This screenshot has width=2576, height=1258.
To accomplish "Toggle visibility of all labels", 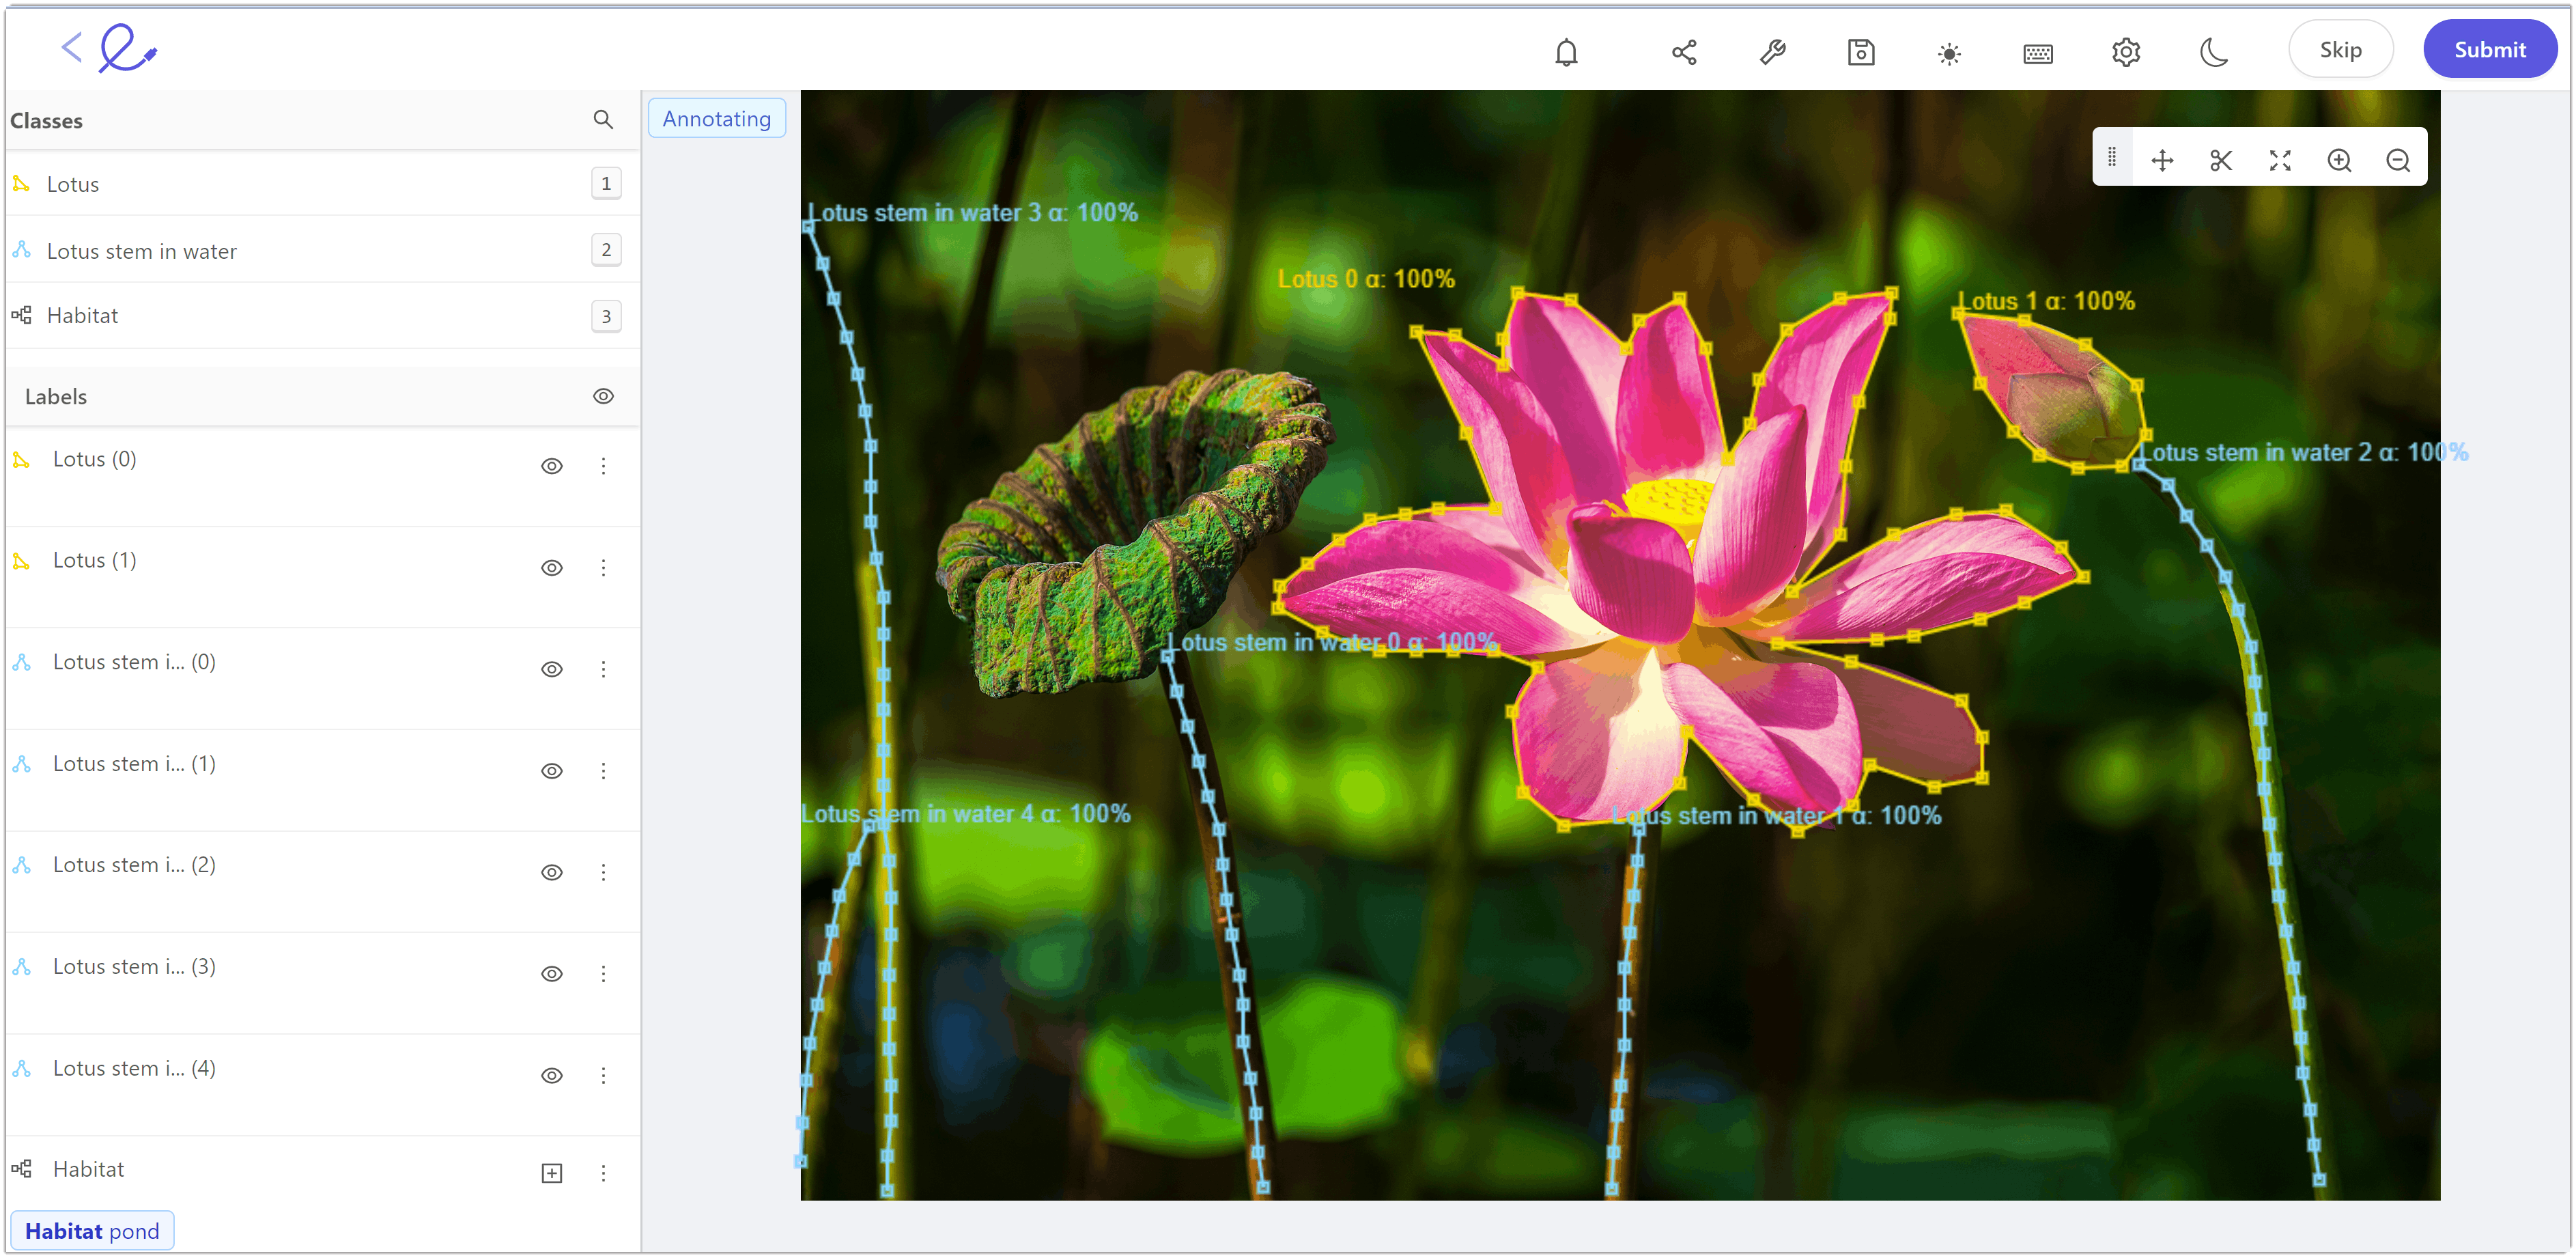I will click(x=603, y=395).
